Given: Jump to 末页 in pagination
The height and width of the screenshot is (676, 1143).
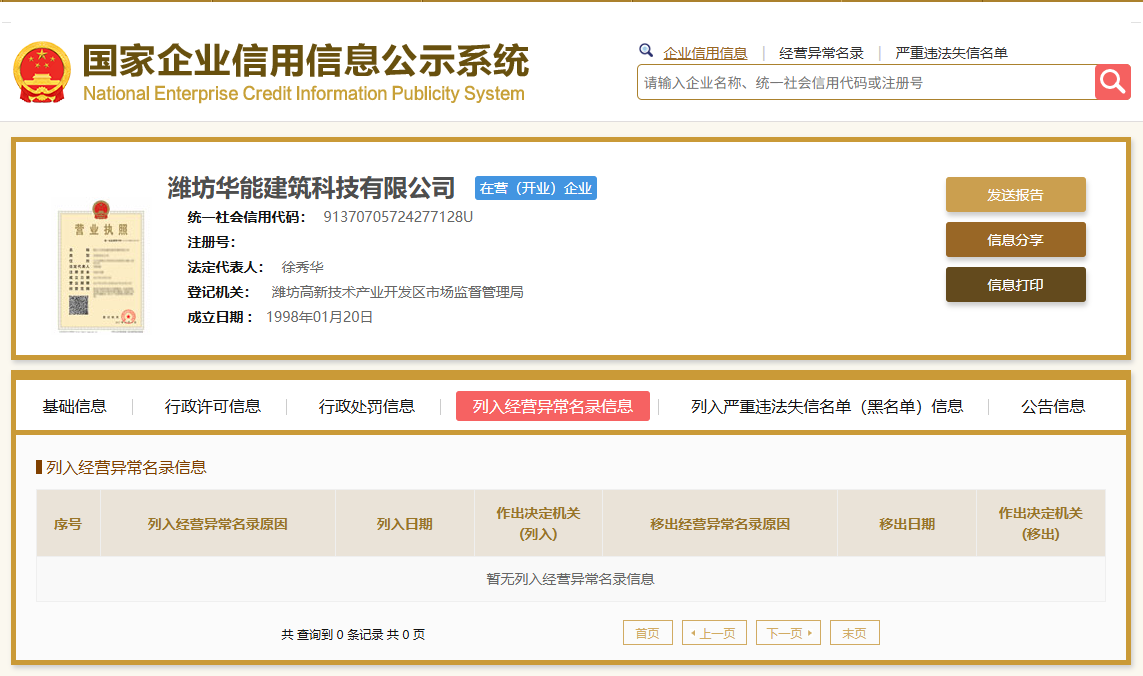Looking at the screenshot, I should pos(854,633).
